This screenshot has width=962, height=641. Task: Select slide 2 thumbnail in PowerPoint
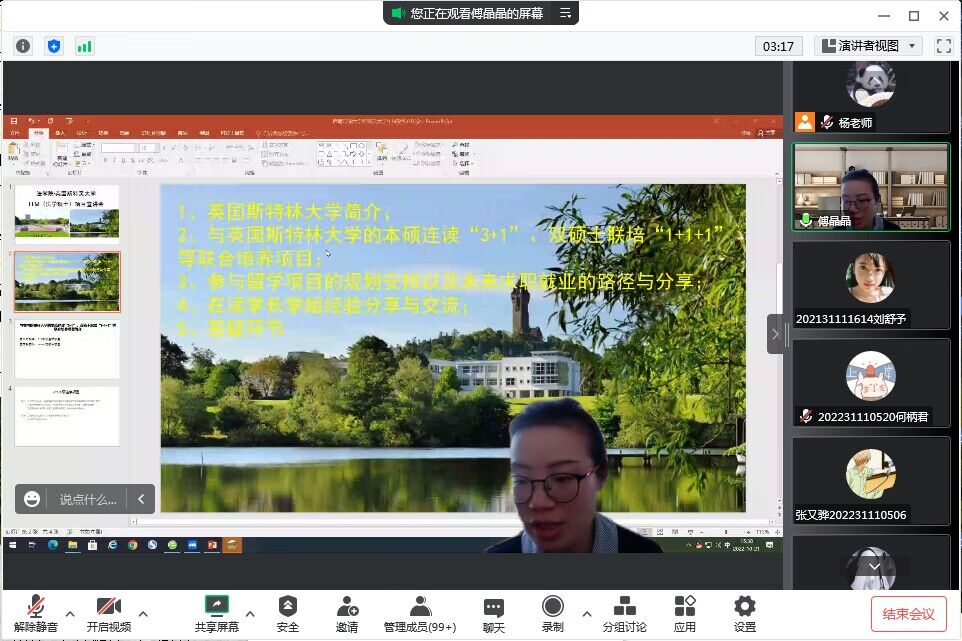point(67,282)
